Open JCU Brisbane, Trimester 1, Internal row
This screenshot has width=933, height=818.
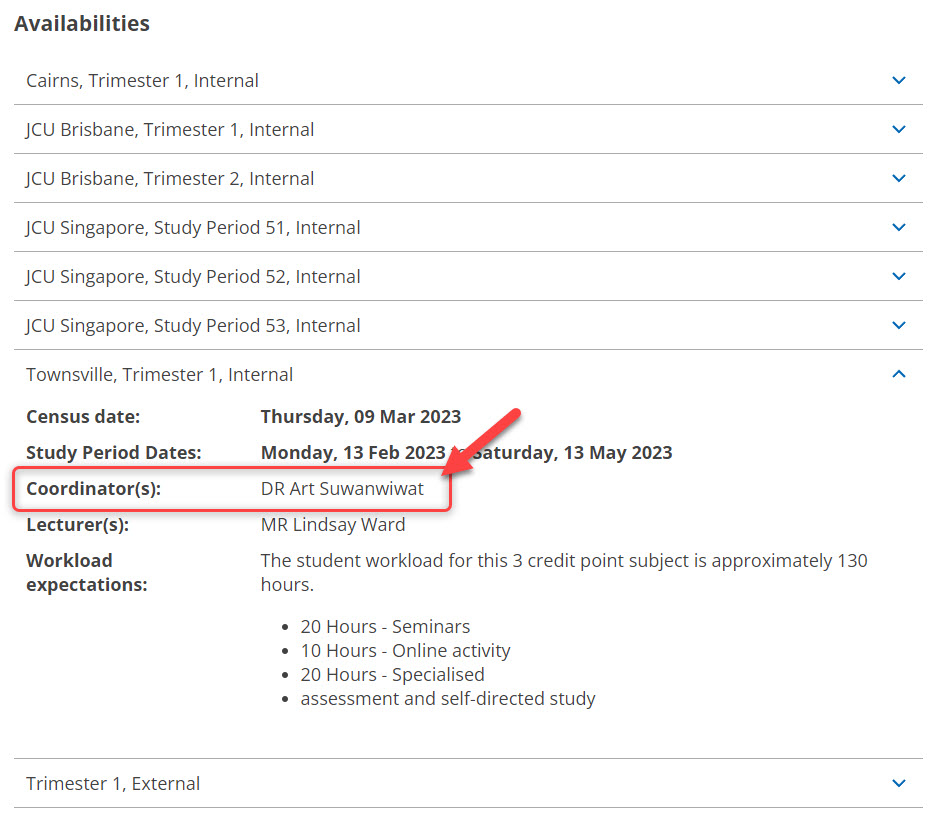pos(468,130)
